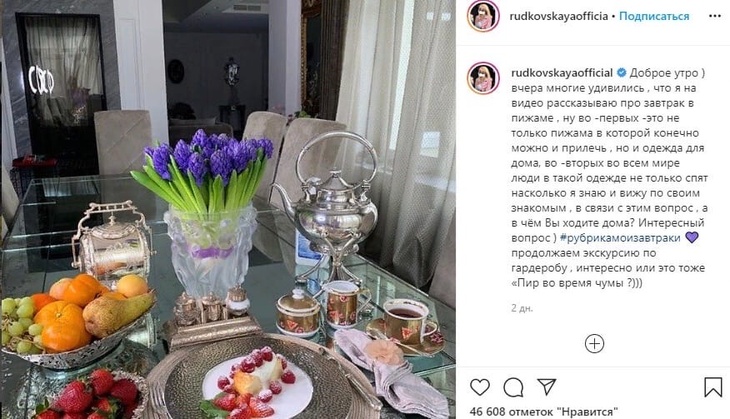Viewport: 730px width, 419px height.
Task: Click the 2 дн. post timestamp
Action: point(522,308)
